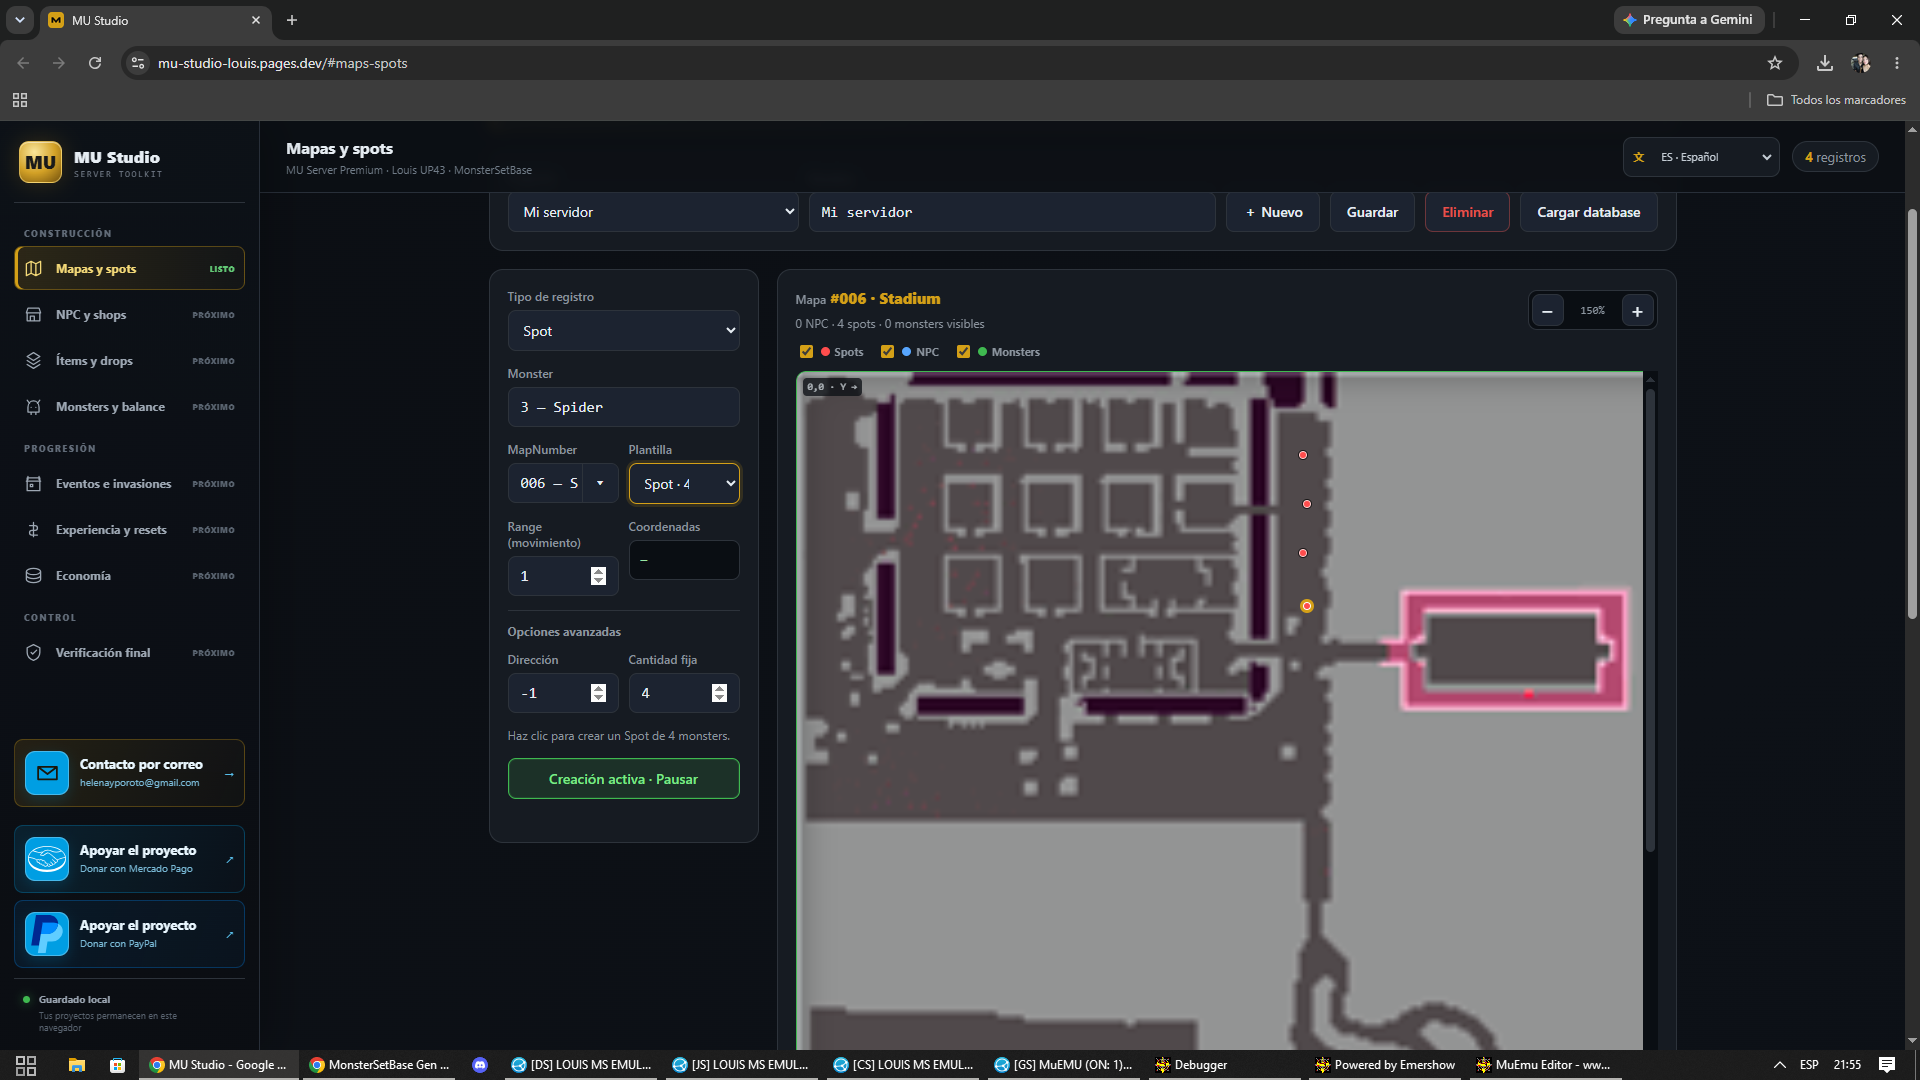Open Discord from the taskbar

(480, 1065)
